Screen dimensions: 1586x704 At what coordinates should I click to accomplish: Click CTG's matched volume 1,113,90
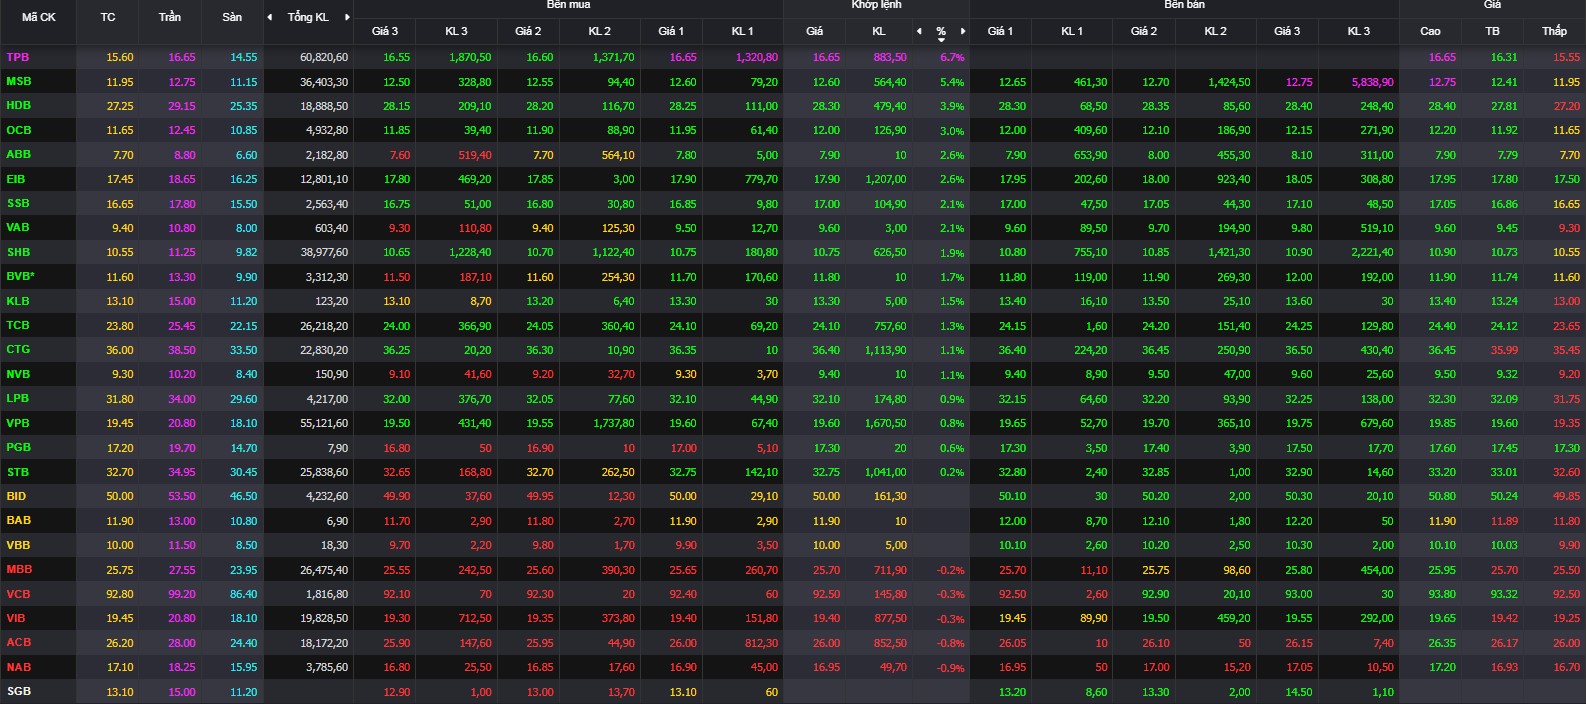(x=886, y=351)
